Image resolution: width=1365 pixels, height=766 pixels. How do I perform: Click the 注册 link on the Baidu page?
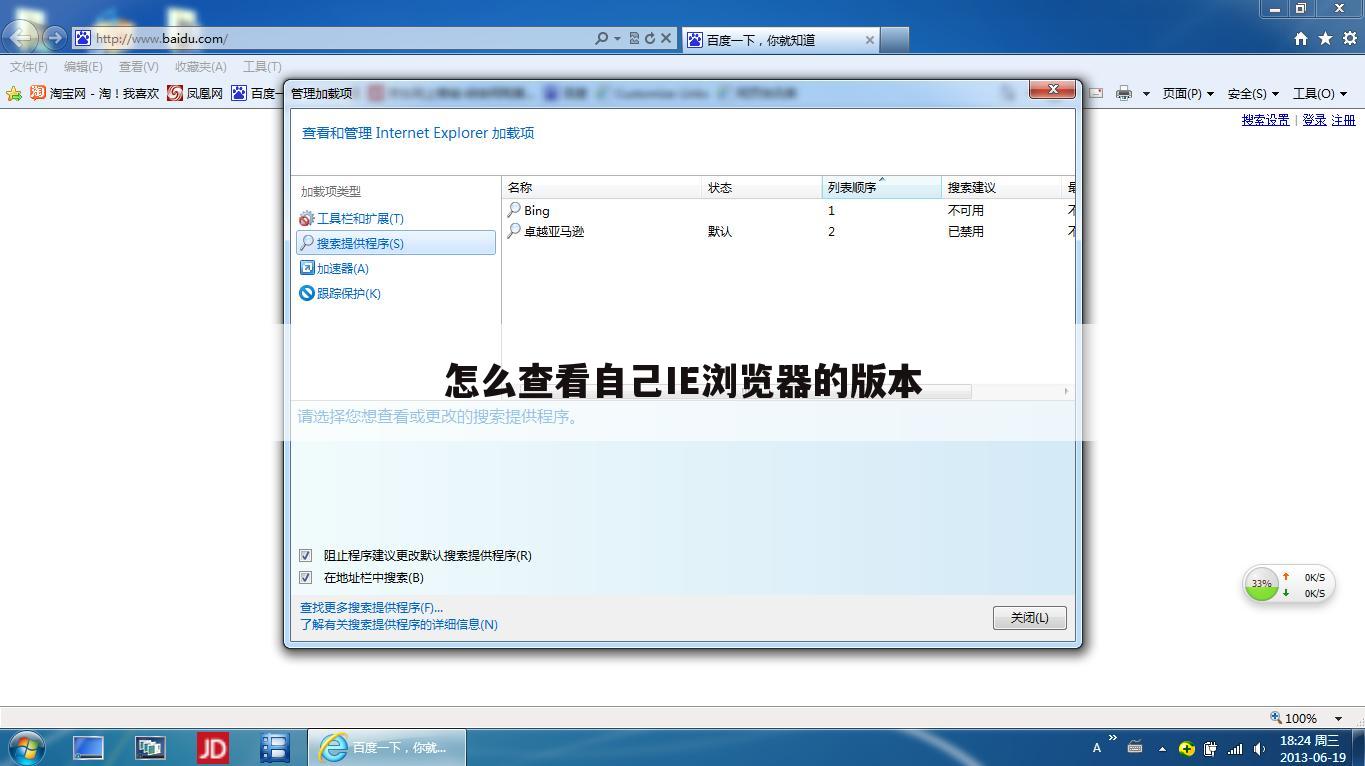1343,120
